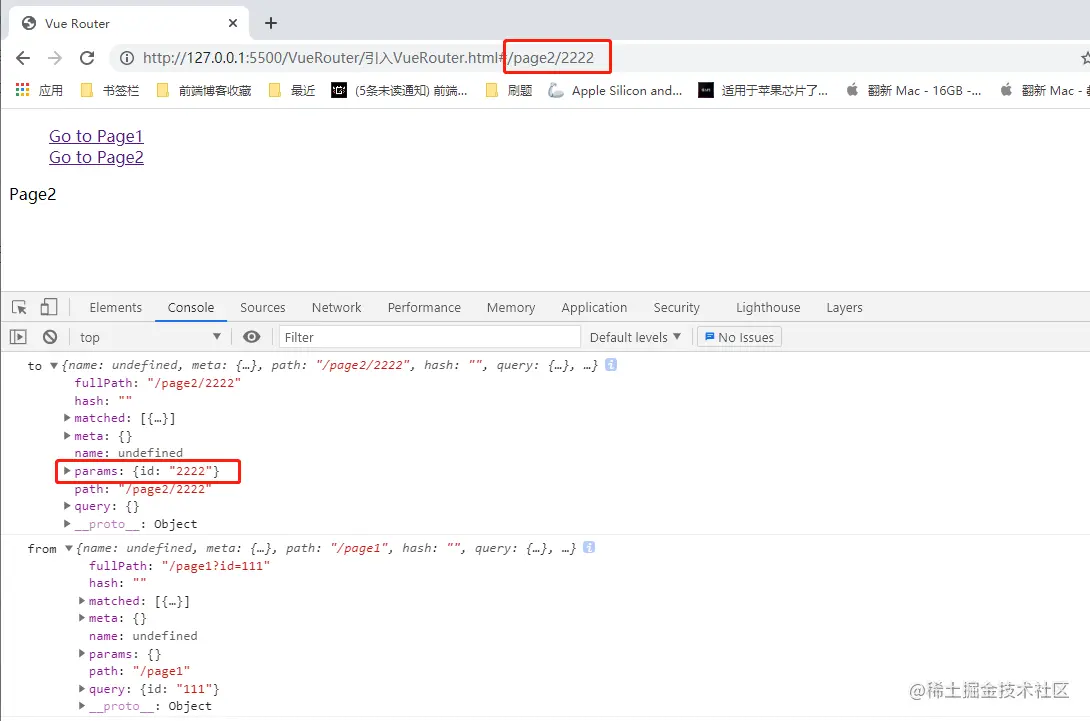Screen dimensions: 1090x721
Task: Open the Default levels dropdown
Action: [x=635, y=337]
